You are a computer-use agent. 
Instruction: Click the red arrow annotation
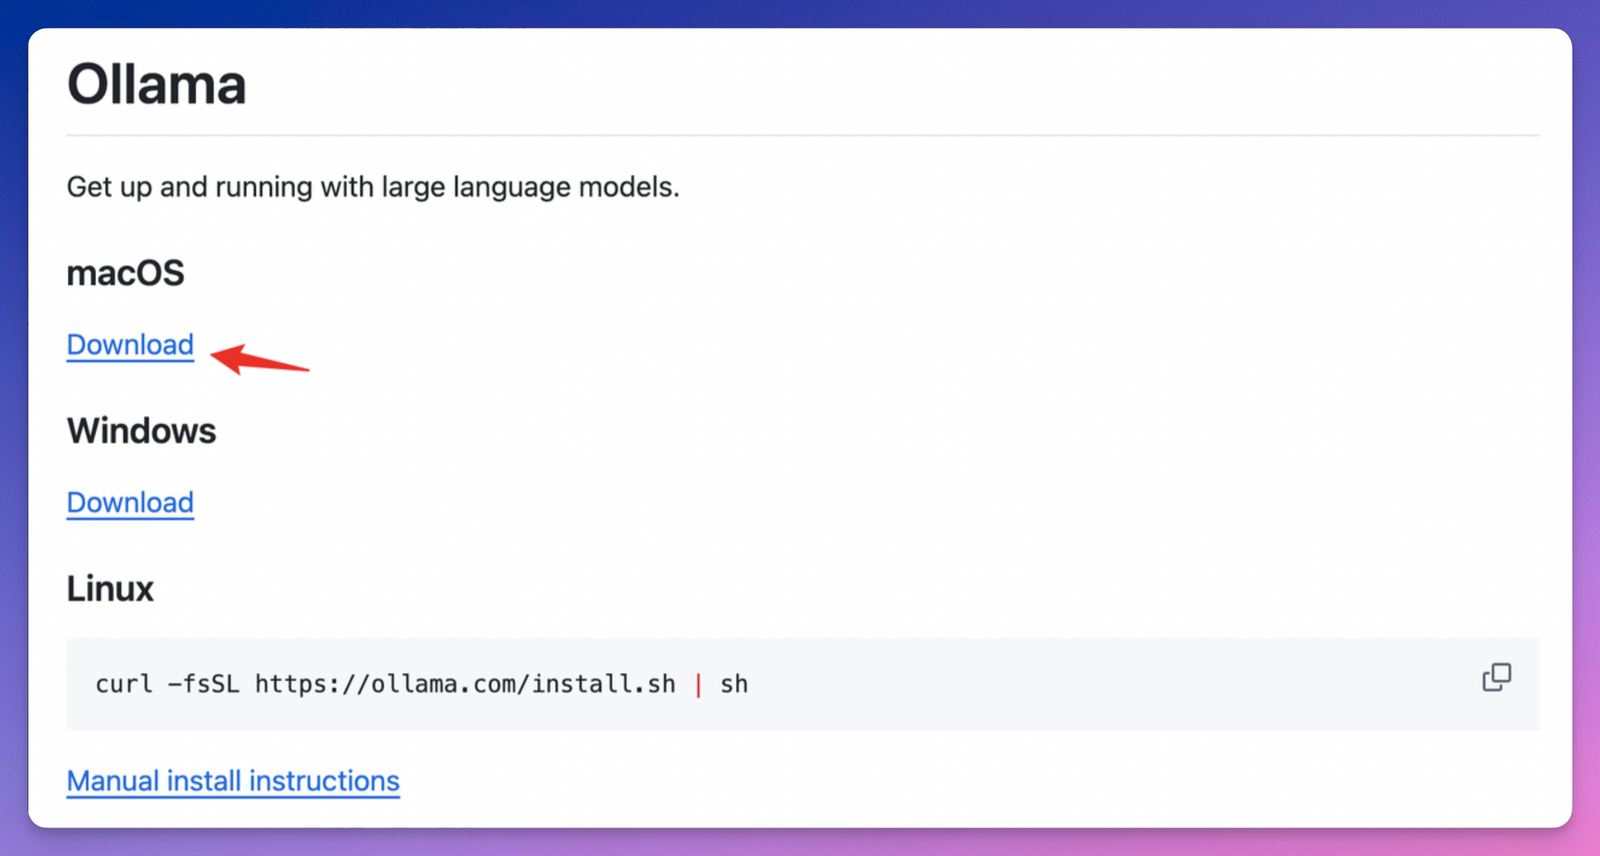(x=260, y=358)
